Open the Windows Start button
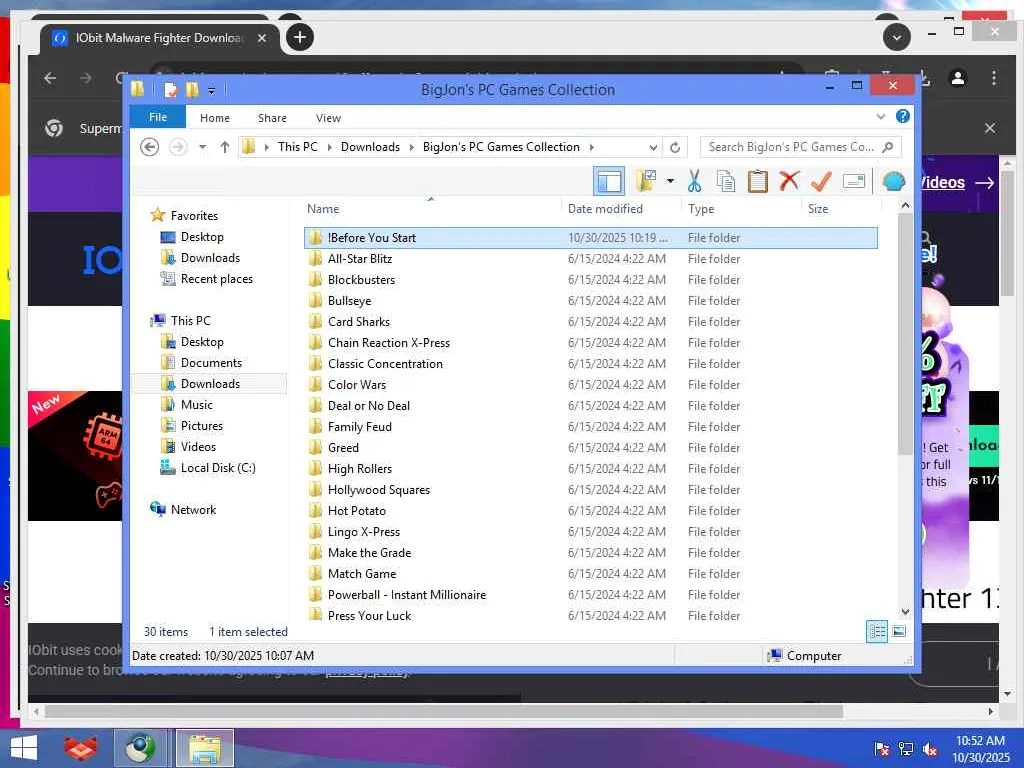The height and width of the screenshot is (768, 1024). (x=24, y=748)
